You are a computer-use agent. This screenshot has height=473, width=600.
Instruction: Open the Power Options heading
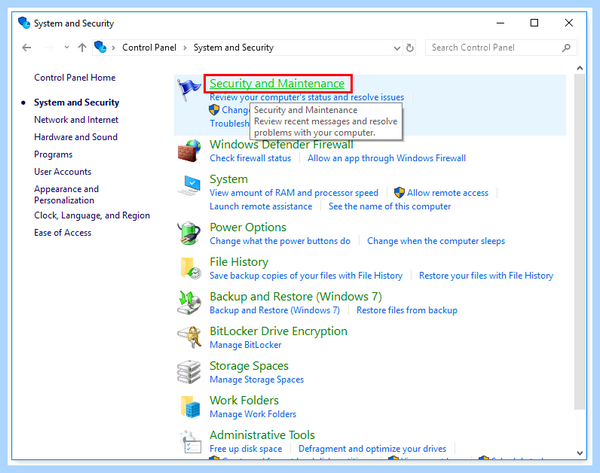(248, 227)
